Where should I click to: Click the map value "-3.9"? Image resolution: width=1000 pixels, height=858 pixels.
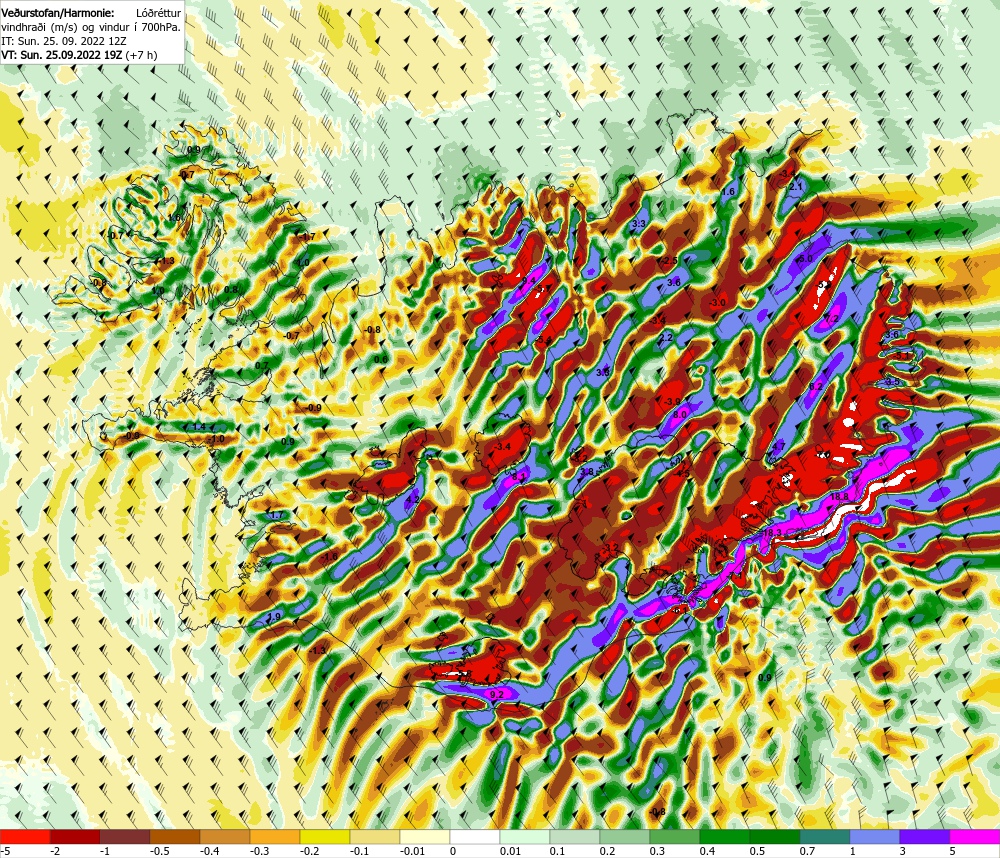672,402
